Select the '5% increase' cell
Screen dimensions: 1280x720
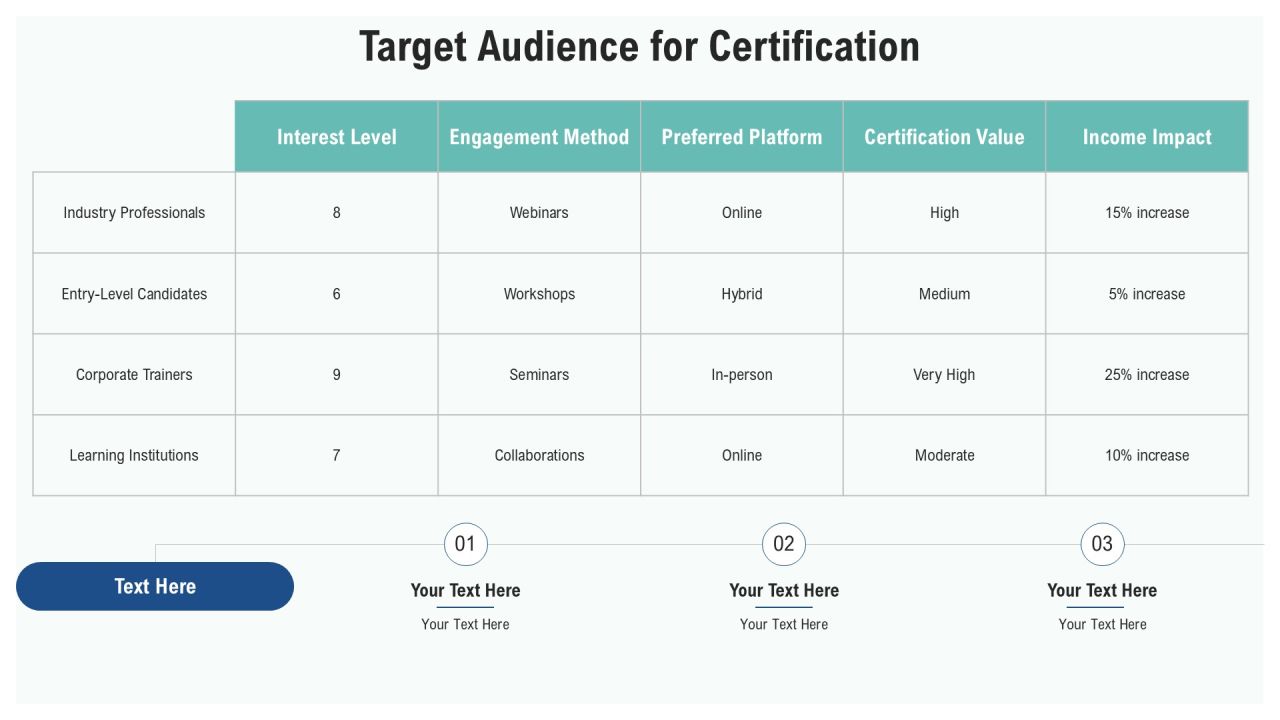pos(1147,294)
